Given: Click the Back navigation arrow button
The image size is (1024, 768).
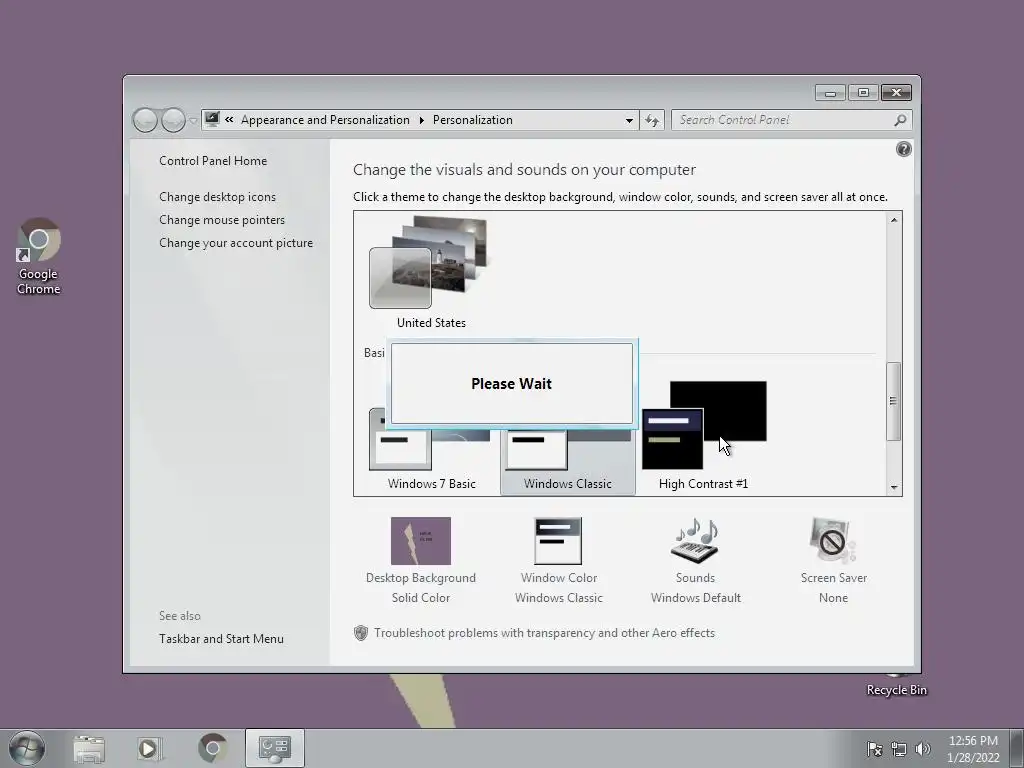Looking at the screenshot, I should pyautogui.click(x=145, y=120).
